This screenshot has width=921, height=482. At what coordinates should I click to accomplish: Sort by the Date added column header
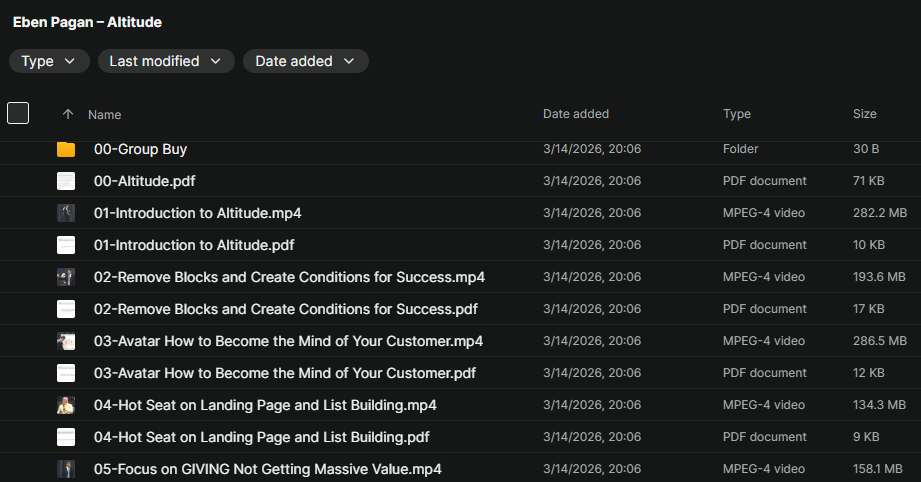(575, 114)
